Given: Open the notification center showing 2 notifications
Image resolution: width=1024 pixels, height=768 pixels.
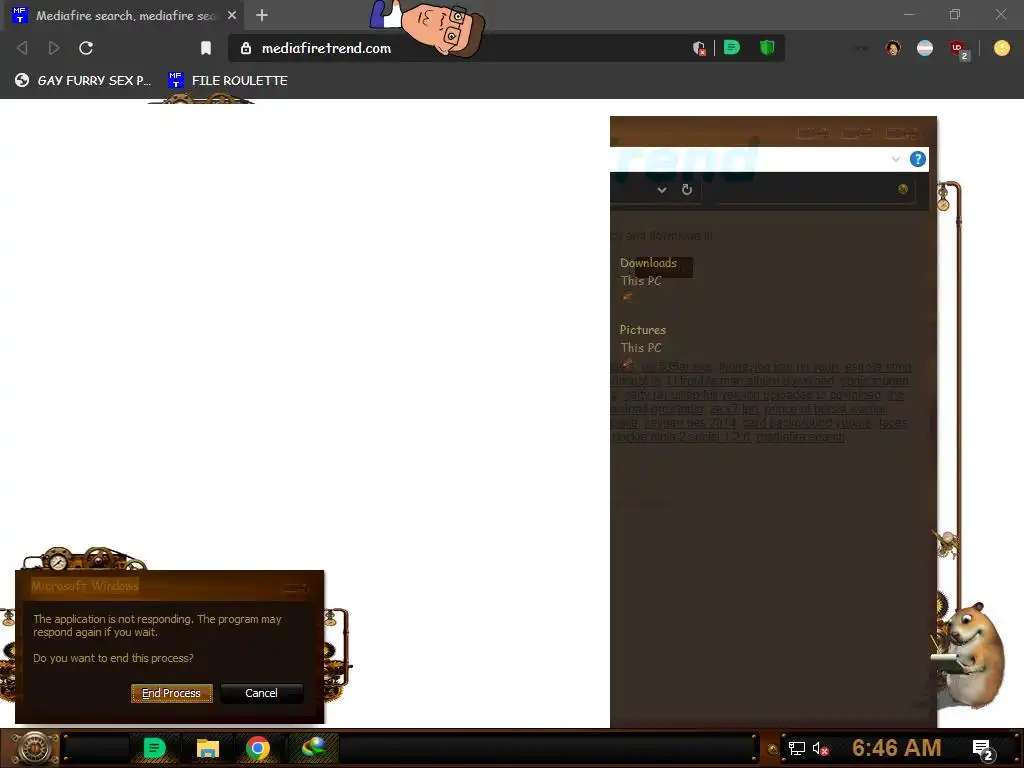Looking at the screenshot, I should click(x=983, y=750).
